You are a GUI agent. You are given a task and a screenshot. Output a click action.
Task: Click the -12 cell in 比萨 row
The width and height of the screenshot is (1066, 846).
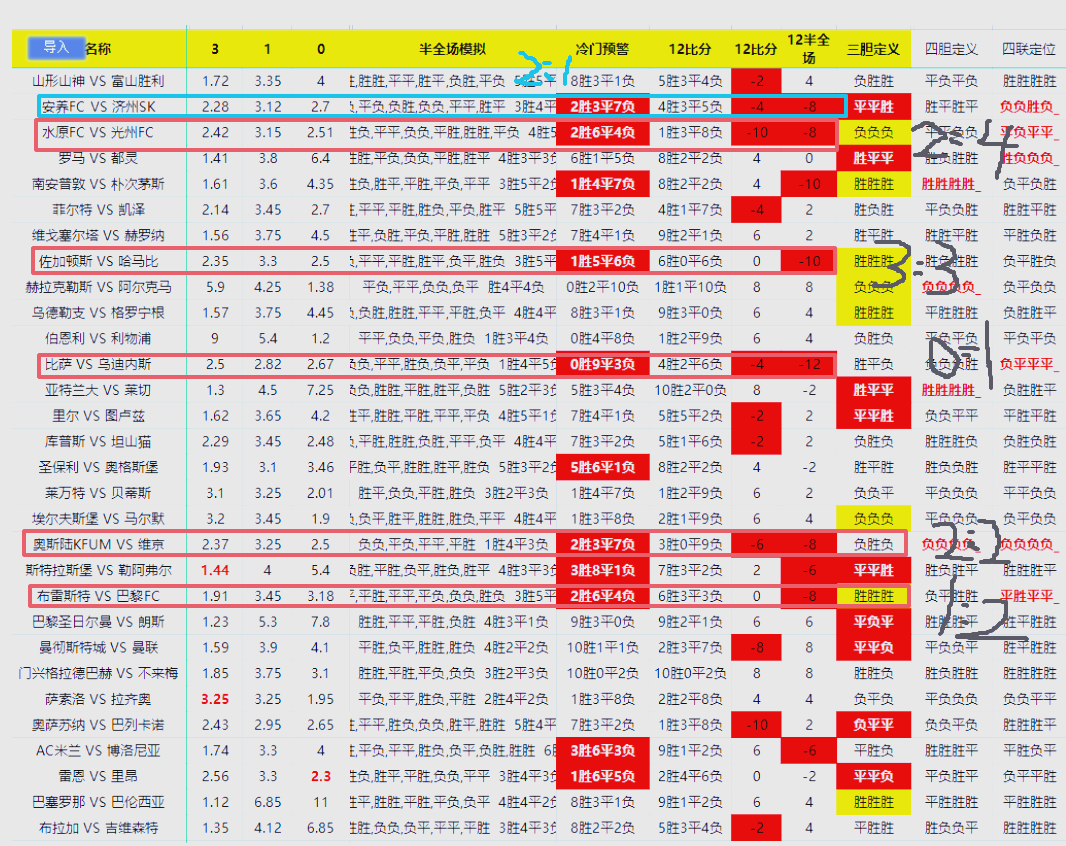809,364
